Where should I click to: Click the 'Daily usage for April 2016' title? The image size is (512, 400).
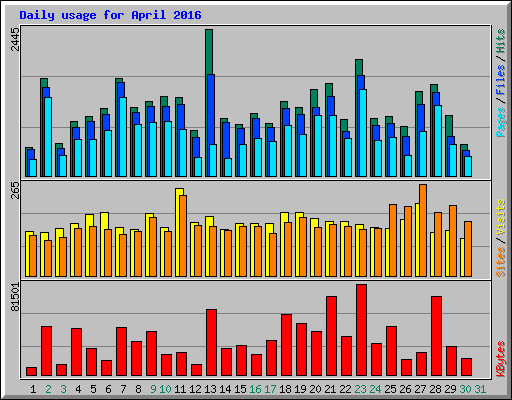pos(110,15)
